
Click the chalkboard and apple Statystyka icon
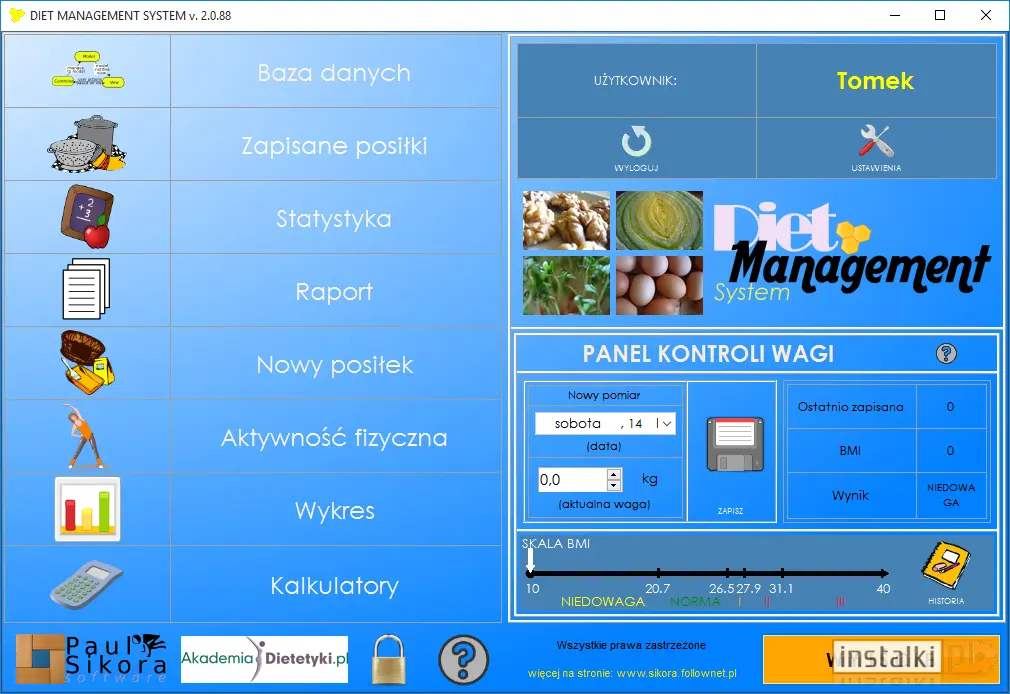[87, 217]
